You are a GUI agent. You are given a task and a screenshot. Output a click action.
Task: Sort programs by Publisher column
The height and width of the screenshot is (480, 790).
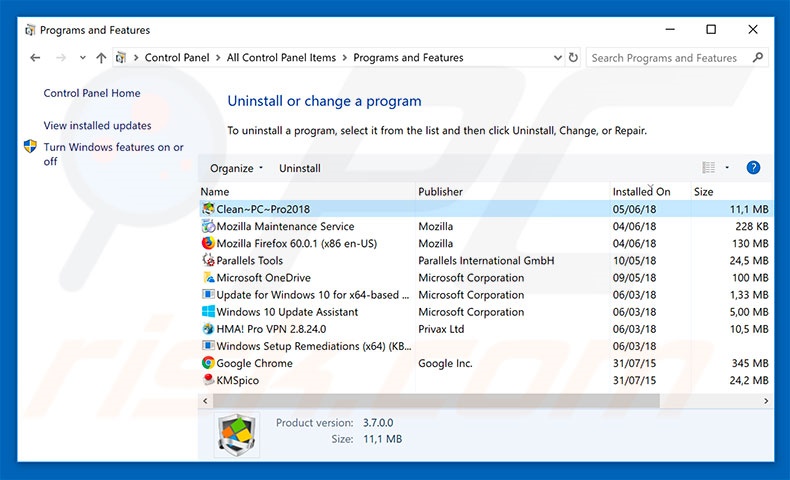440,192
